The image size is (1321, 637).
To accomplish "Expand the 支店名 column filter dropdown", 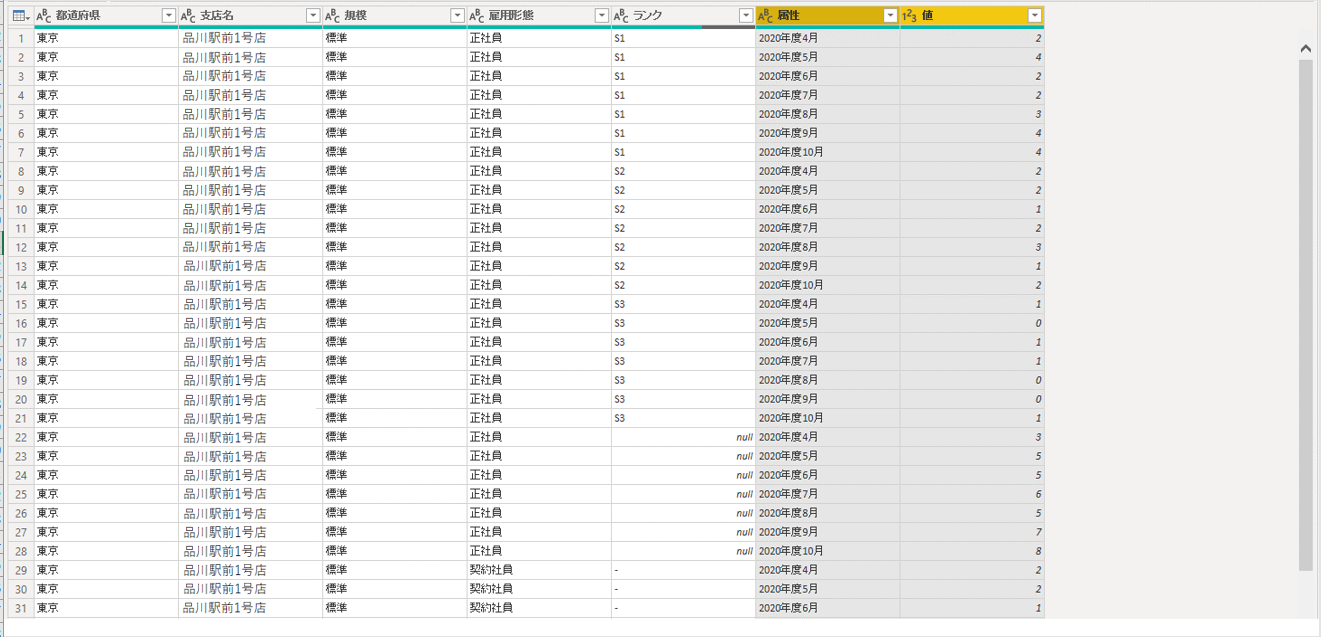I will click(312, 16).
